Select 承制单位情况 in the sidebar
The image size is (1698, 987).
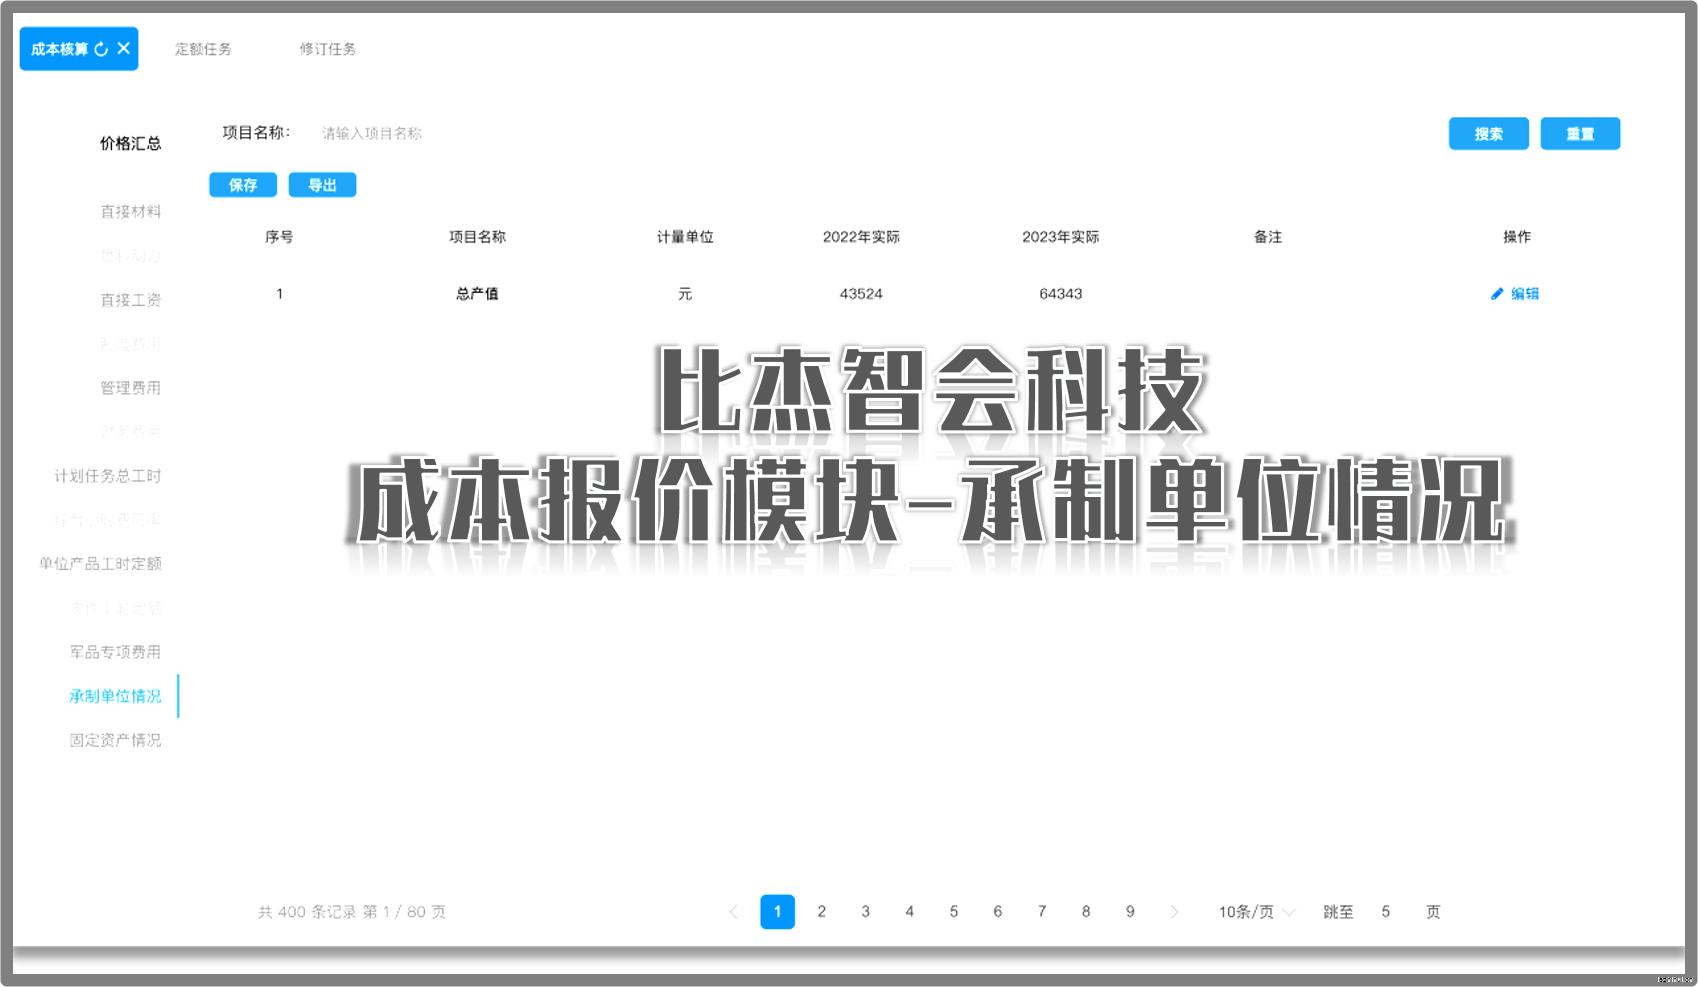(115, 696)
